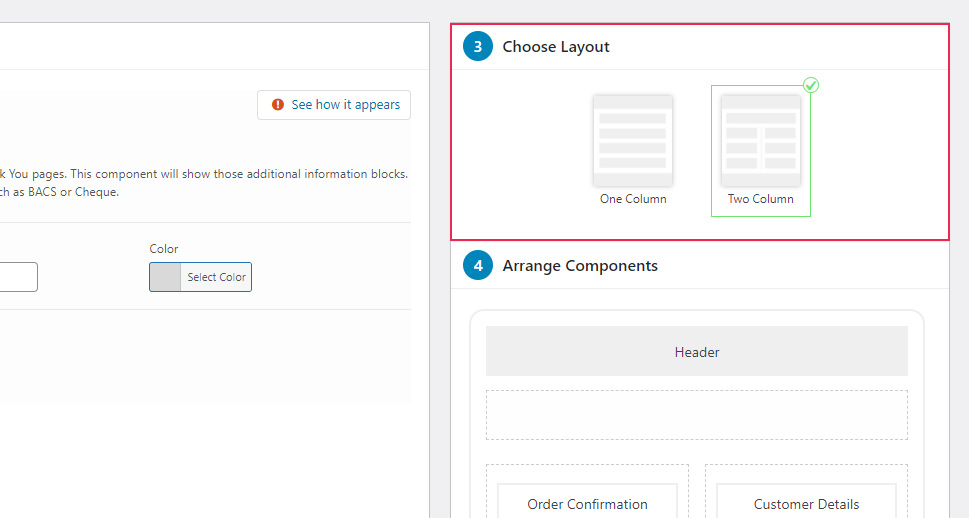Click the Color field label
This screenshot has width=969, height=518.
[164, 249]
